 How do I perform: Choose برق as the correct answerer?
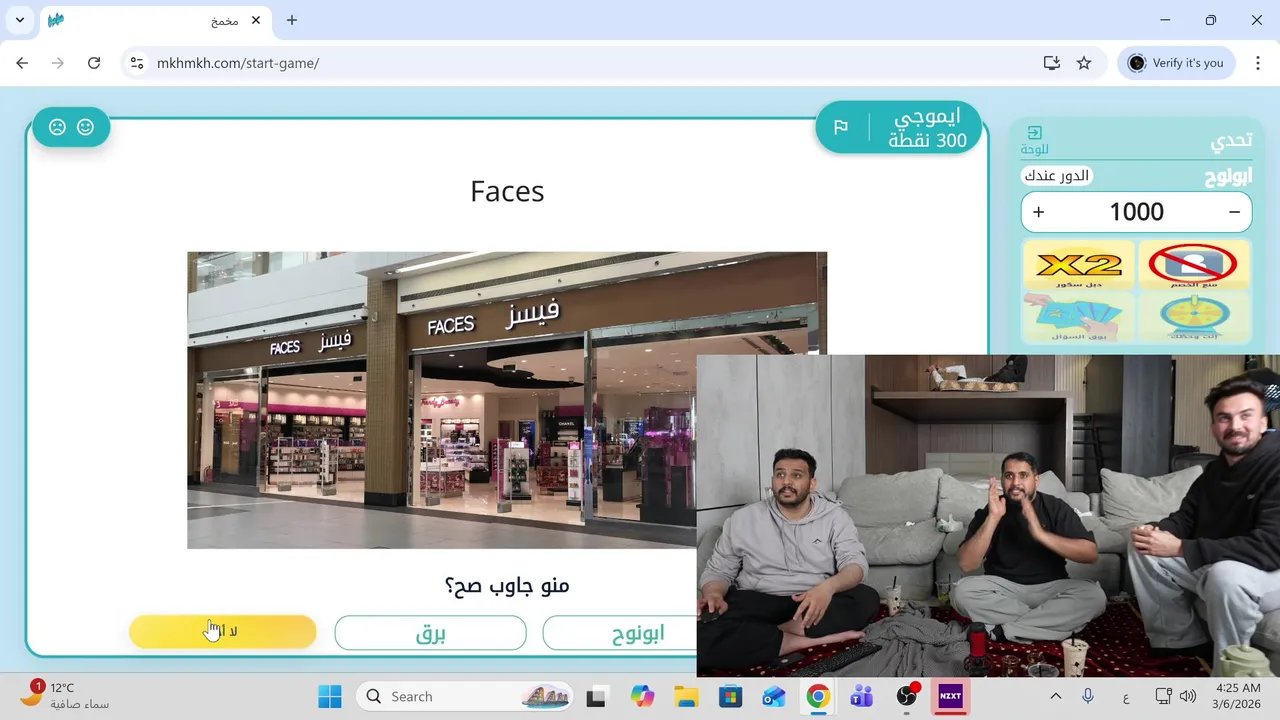430,633
